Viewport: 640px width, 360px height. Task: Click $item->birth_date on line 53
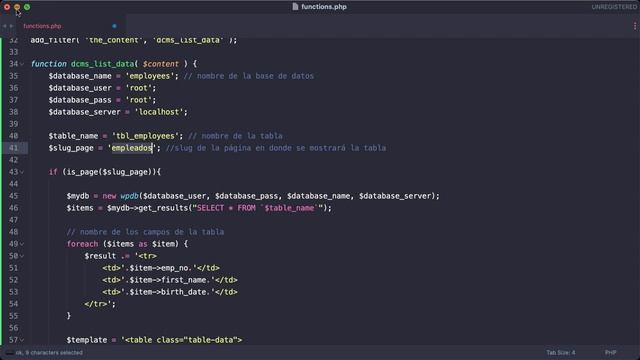pos(169,292)
